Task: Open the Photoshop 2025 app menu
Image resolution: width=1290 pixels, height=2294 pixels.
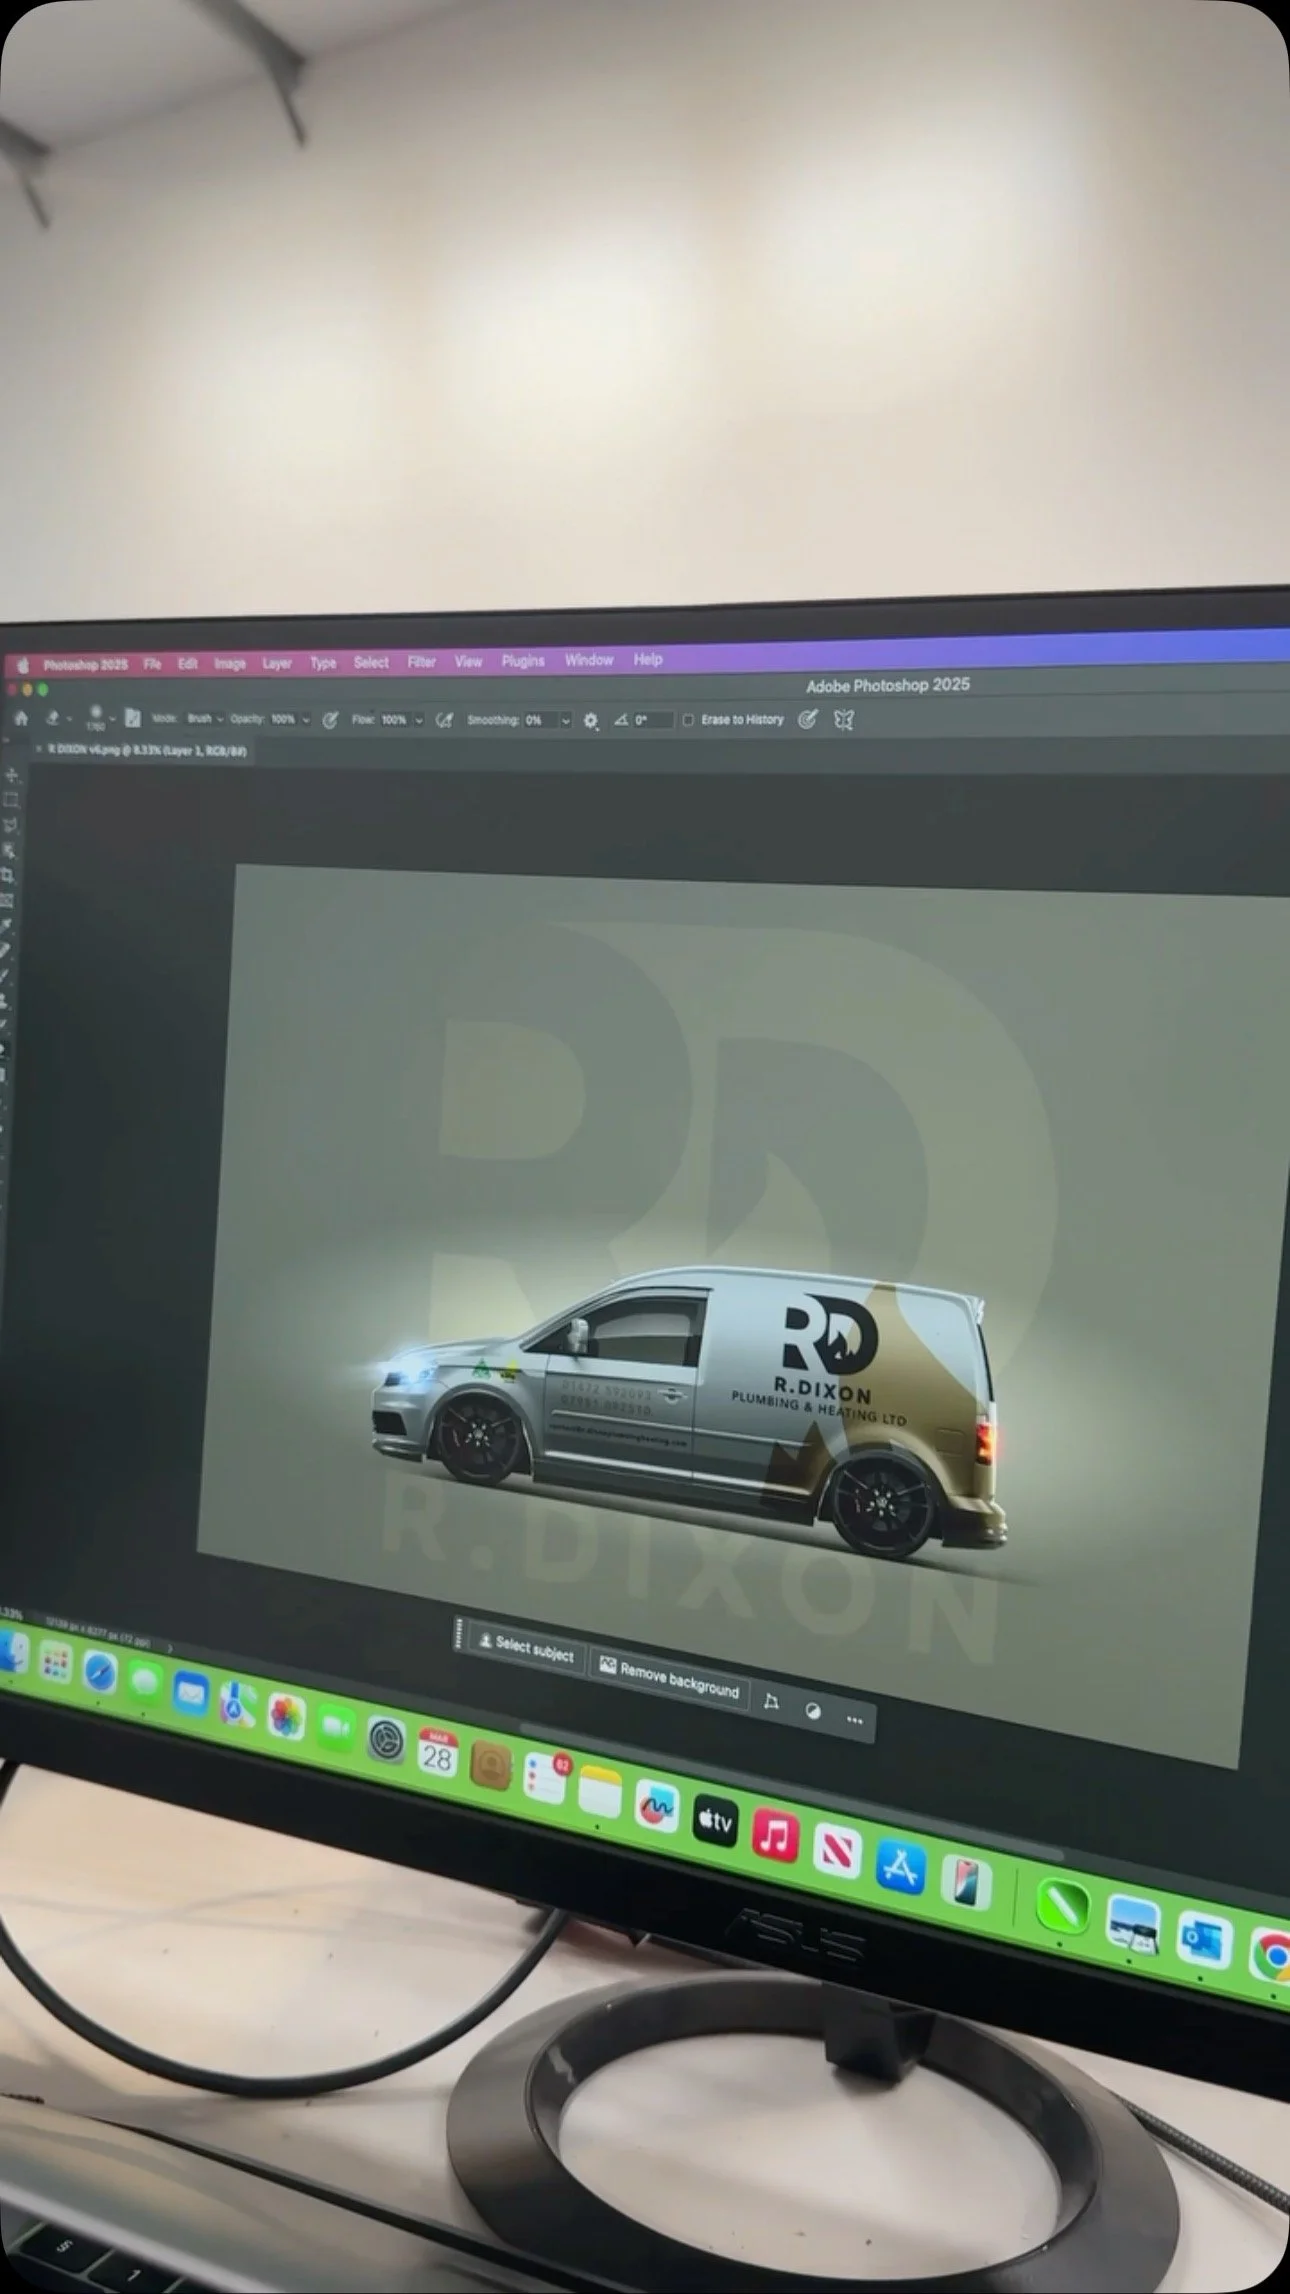Action: 85,665
